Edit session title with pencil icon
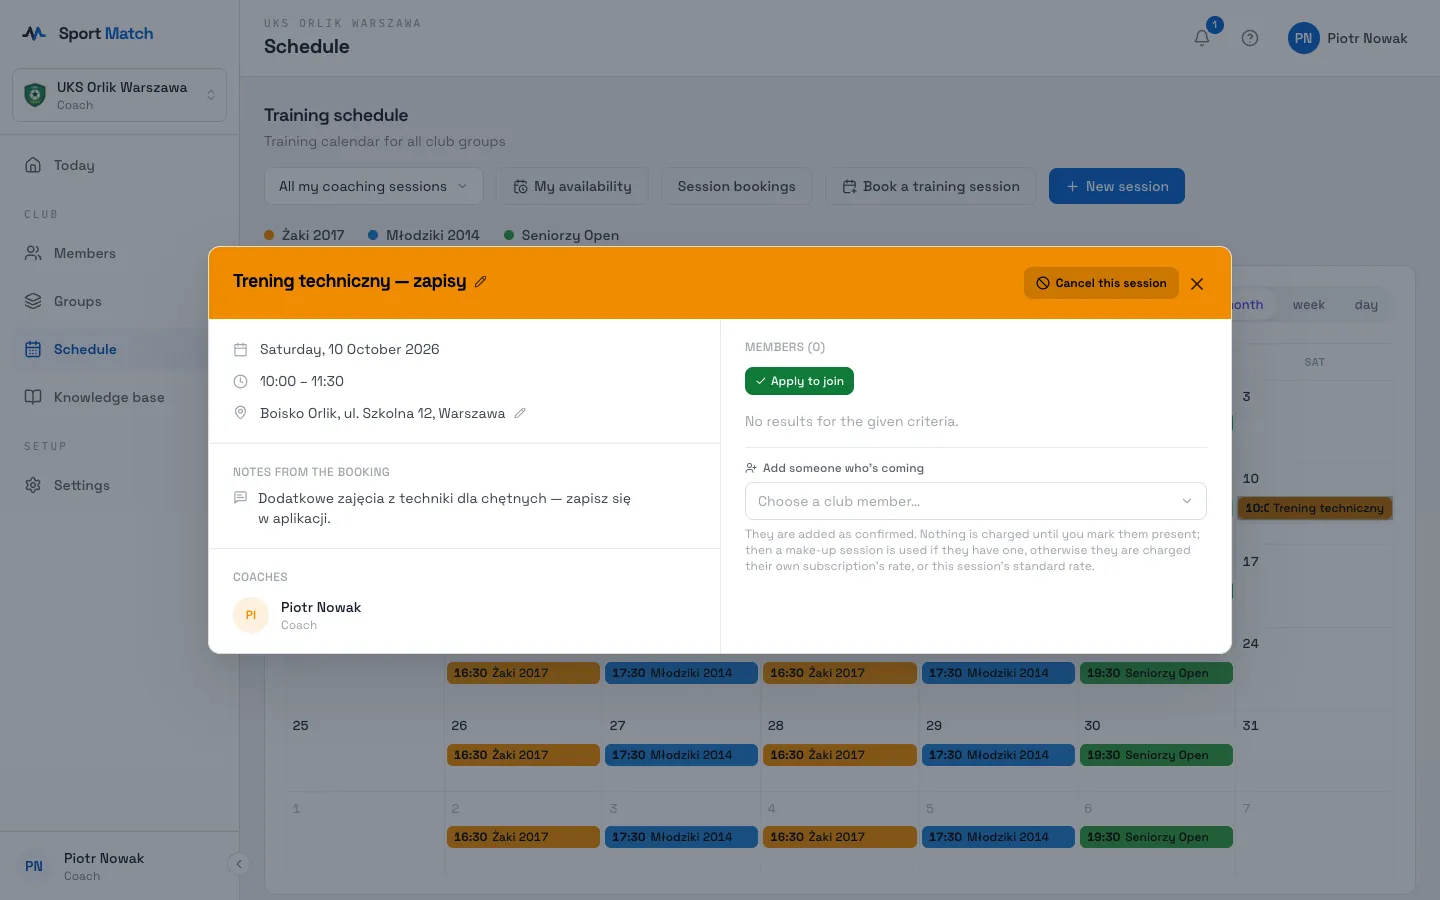The image size is (1440, 900). coord(481,282)
